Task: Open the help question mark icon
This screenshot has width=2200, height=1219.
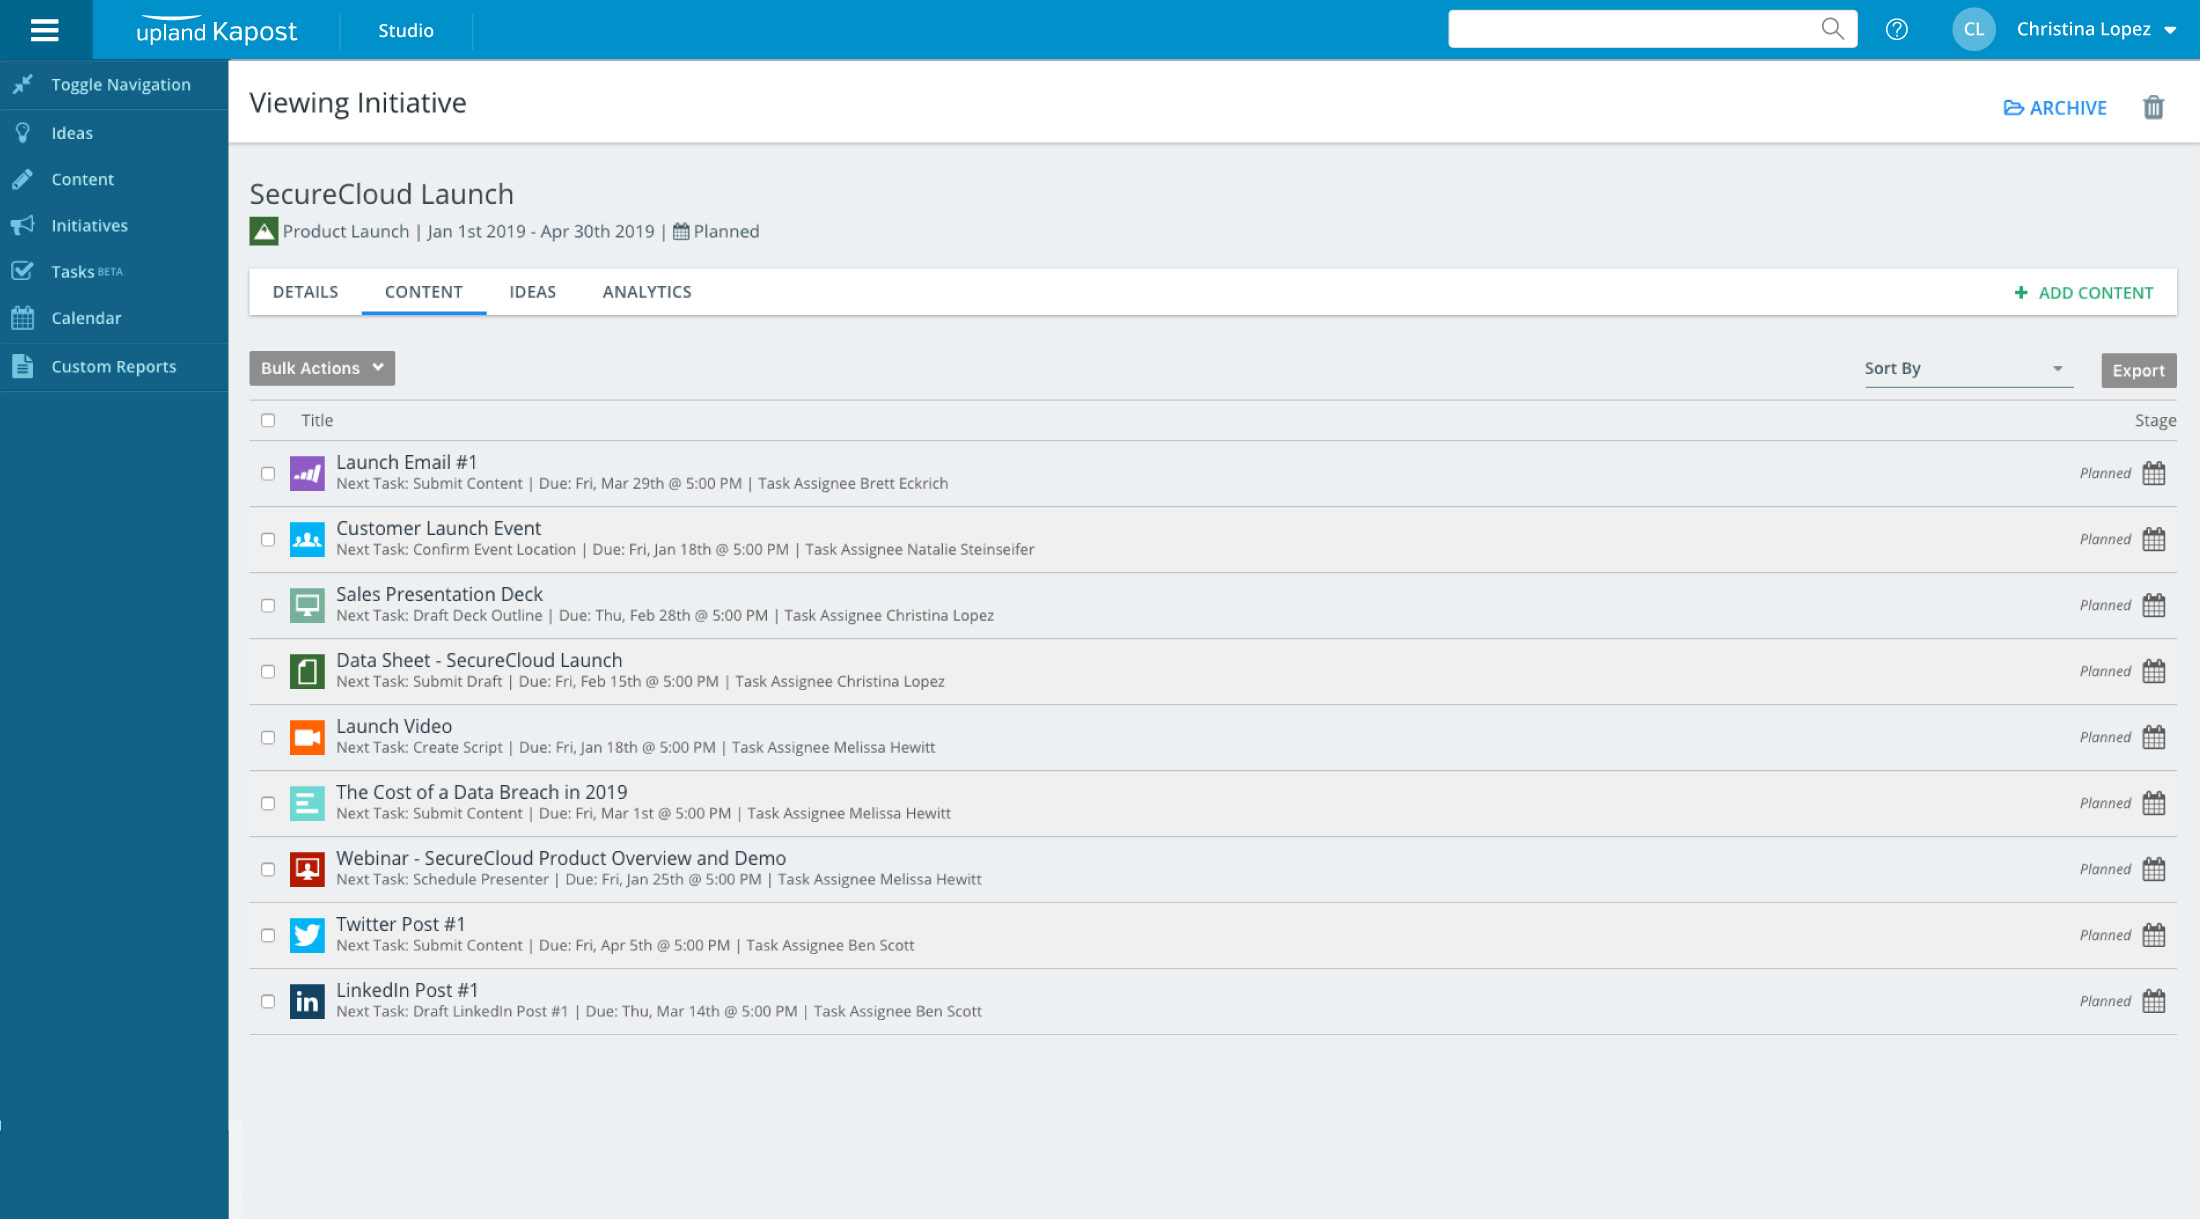Action: [x=1896, y=29]
